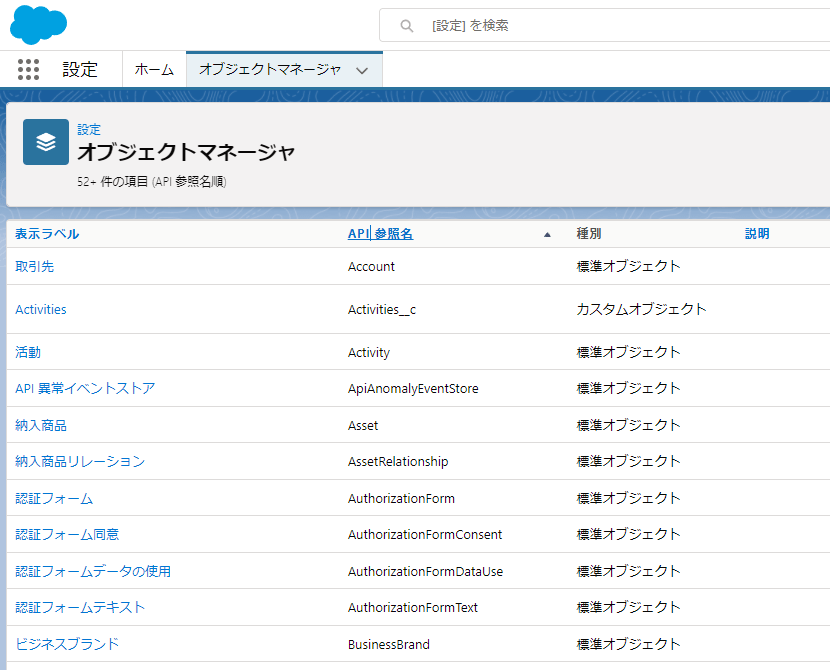Screen dimensions: 830x670
Task: Open the 活動 object link
Action: tap(28, 352)
